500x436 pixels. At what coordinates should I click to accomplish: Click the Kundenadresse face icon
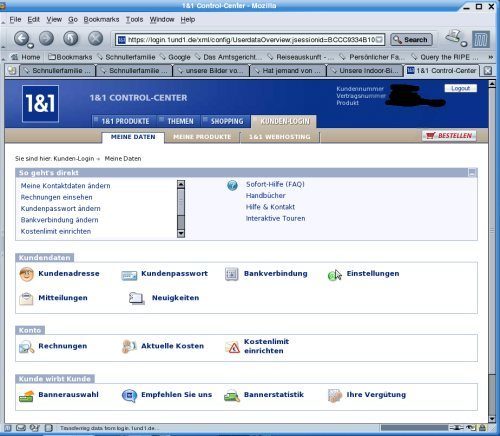point(27,274)
